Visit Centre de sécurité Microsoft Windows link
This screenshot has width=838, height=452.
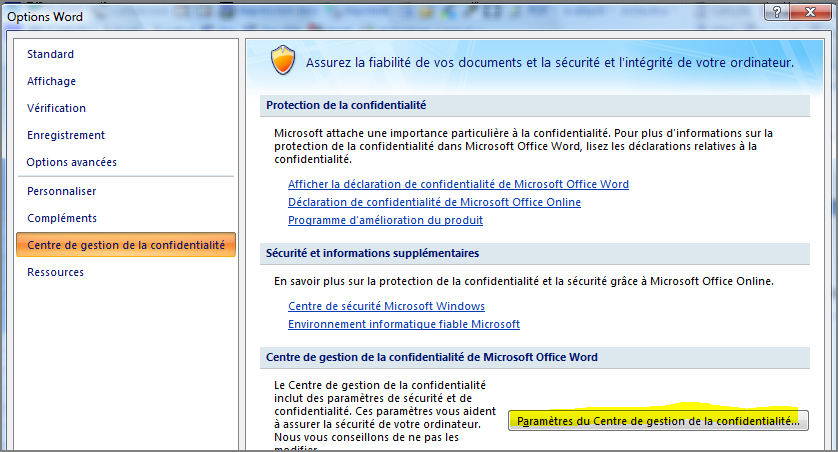pos(386,306)
